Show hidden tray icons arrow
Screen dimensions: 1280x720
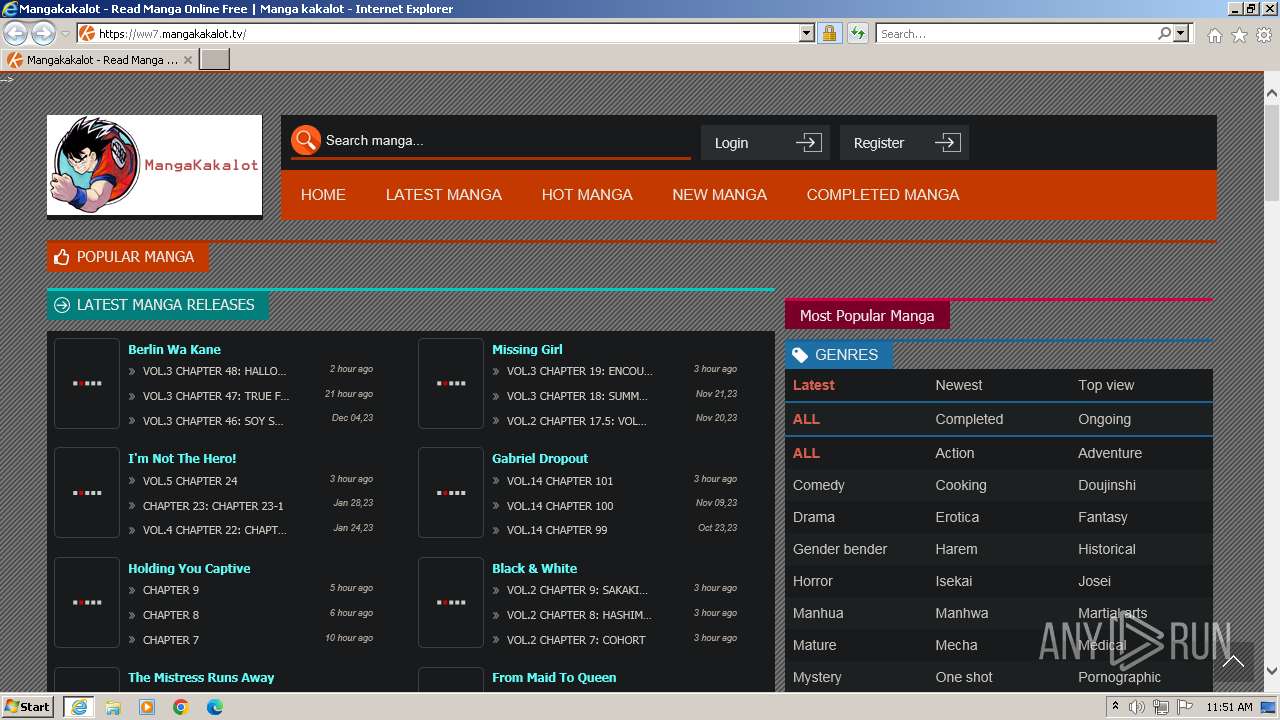click(x=1116, y=707)
